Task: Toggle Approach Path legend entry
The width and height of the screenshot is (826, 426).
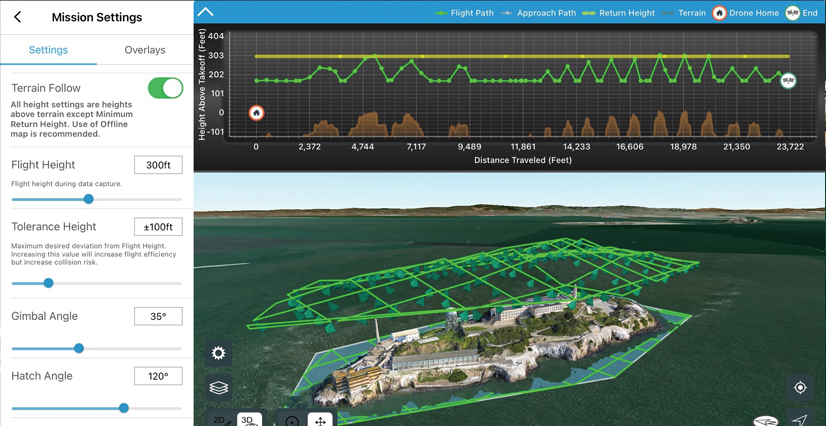Action: (538, 13)
